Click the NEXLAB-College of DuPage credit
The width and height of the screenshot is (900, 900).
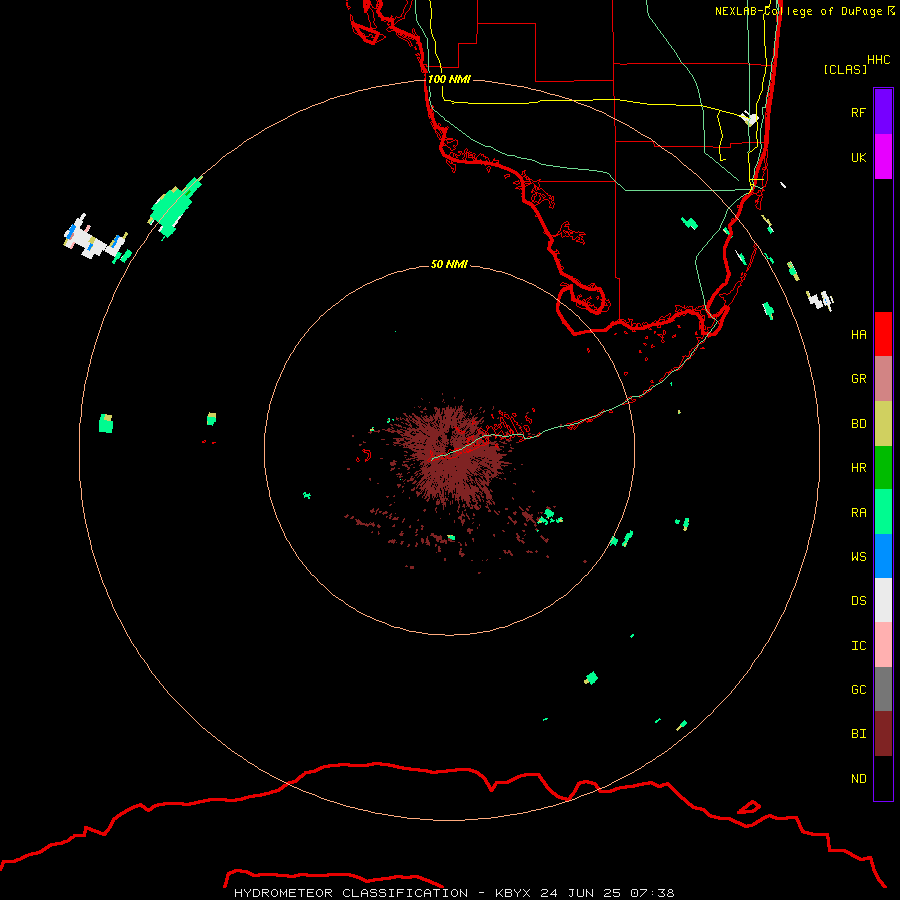pos(805,11)
